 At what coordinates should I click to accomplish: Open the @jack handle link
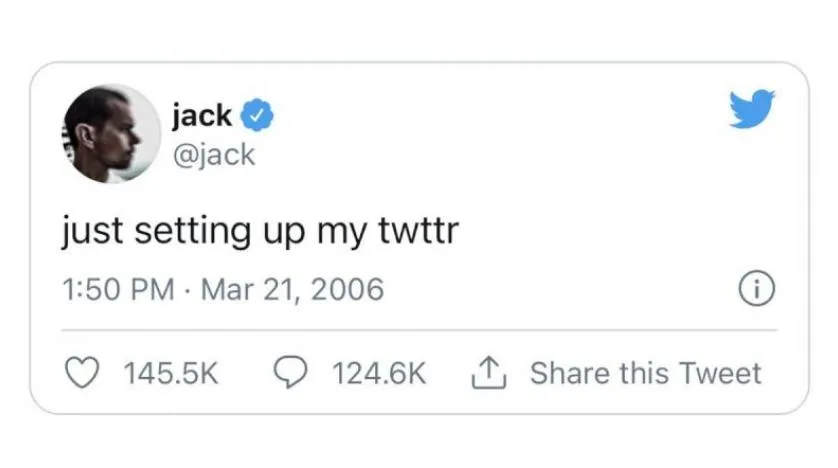tap(213, 155)
